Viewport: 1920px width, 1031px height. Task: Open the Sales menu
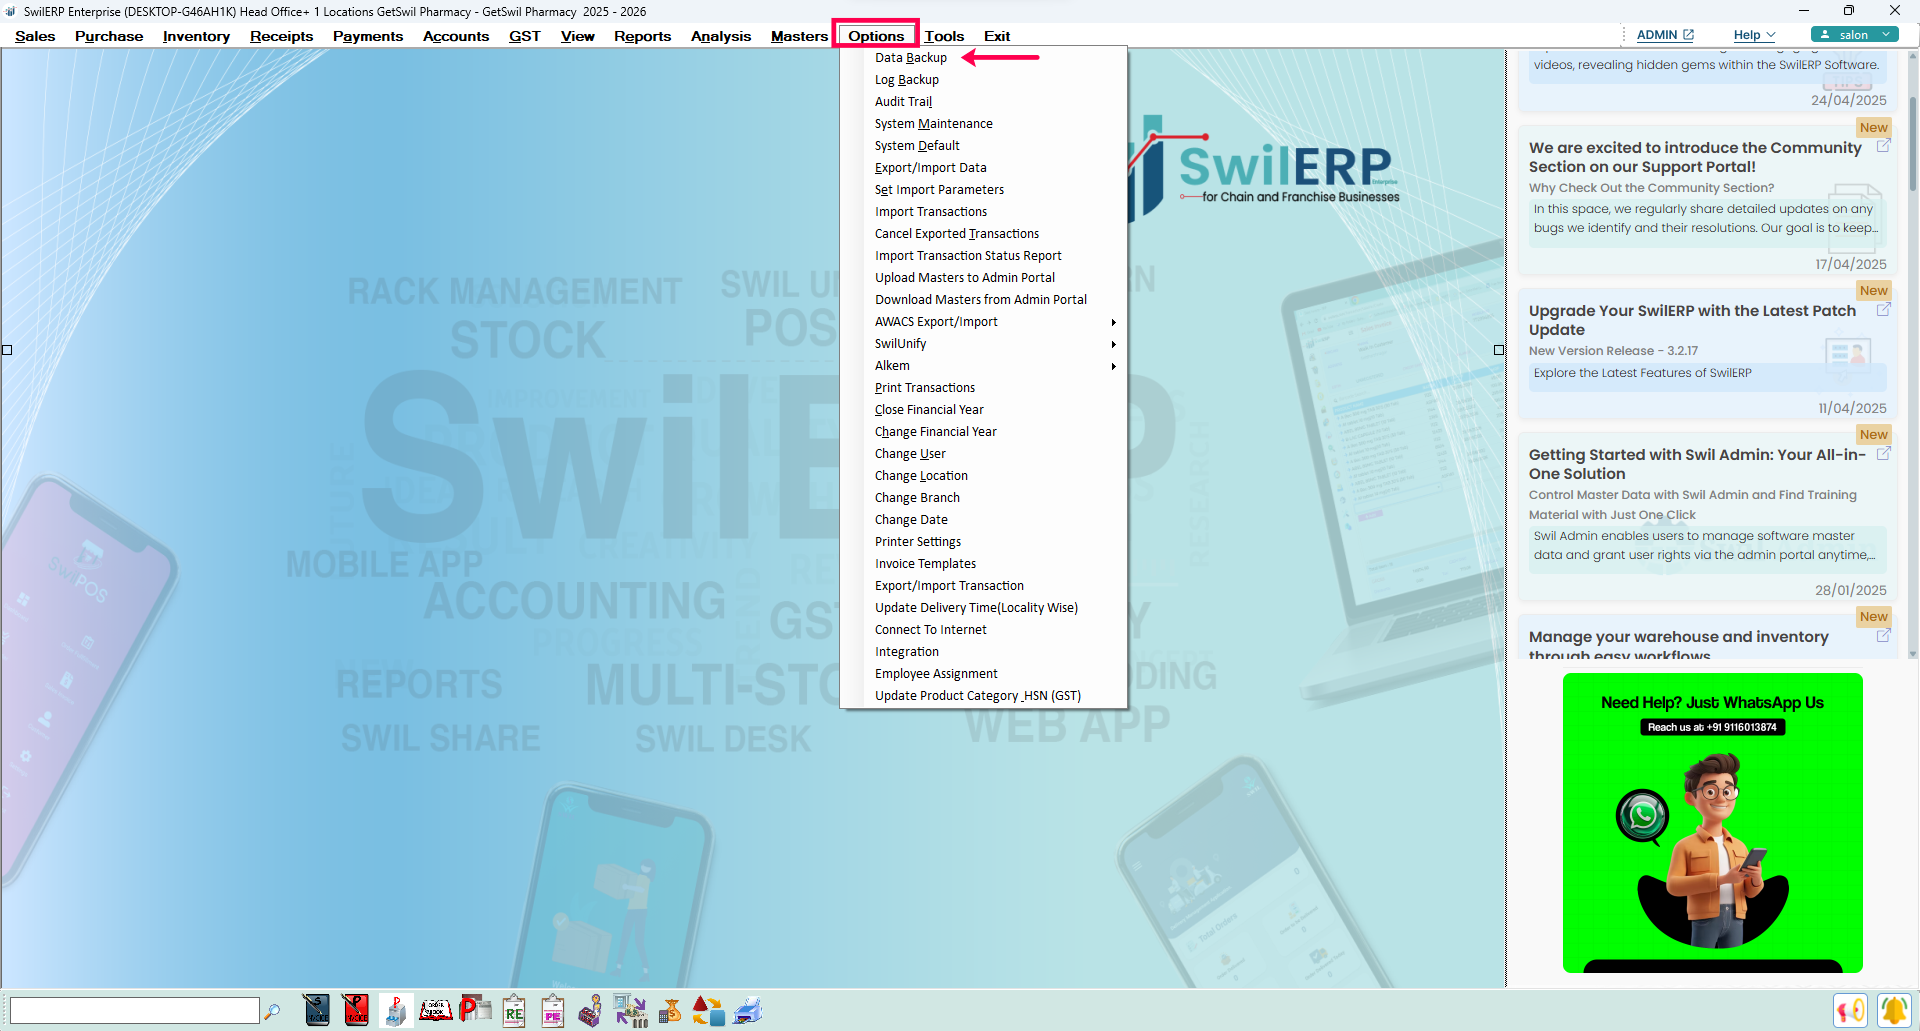click(x=35, y=36)
